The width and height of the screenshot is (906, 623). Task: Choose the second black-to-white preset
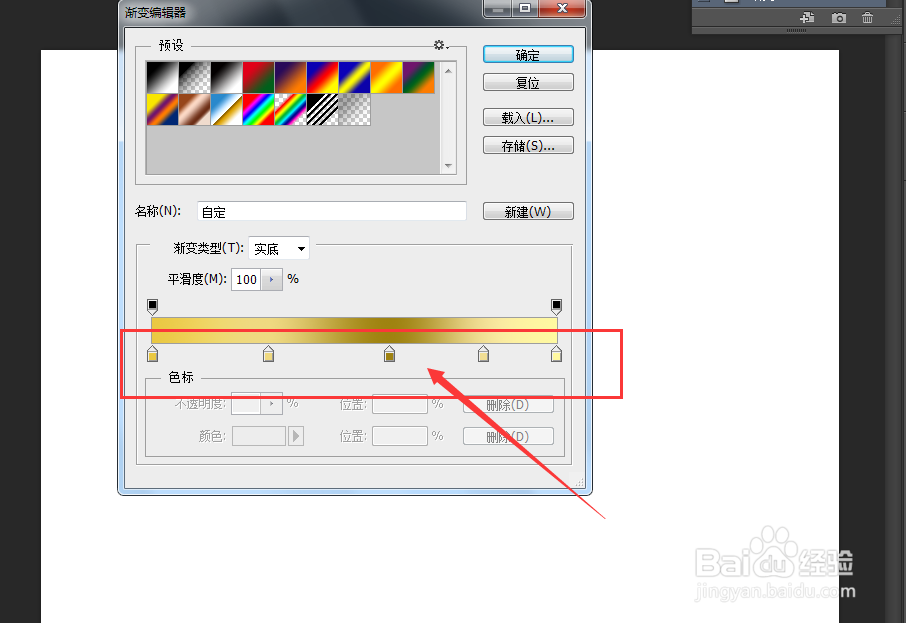coord(226,77)
